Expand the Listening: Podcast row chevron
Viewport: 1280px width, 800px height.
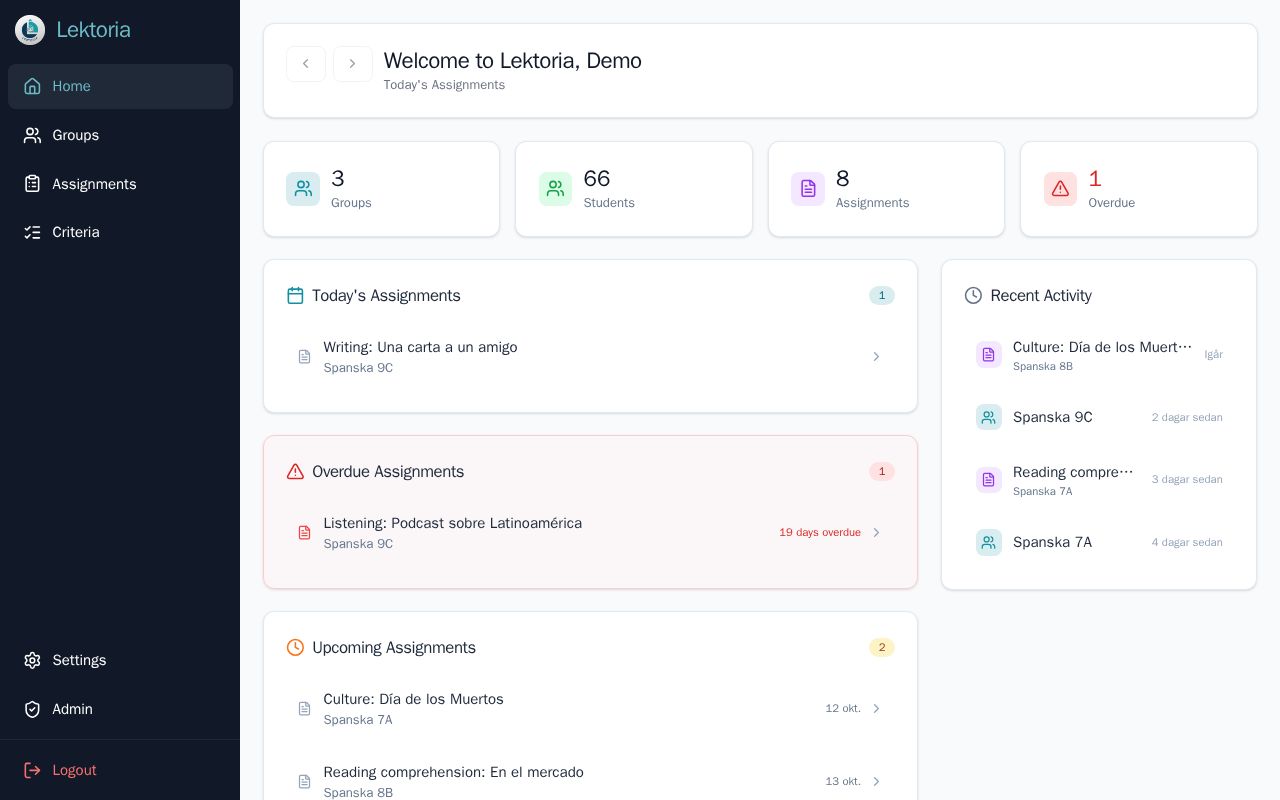[876, 533]
